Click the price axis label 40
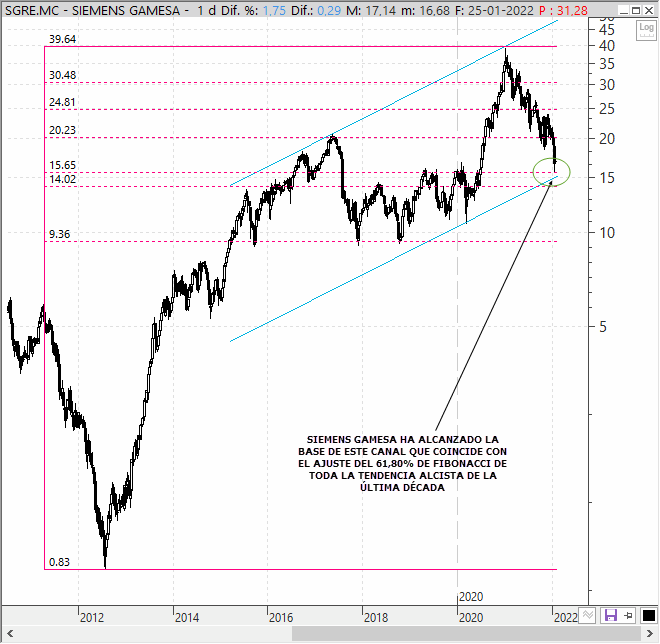This screenshot has height=644, width=660. [607, 45]
